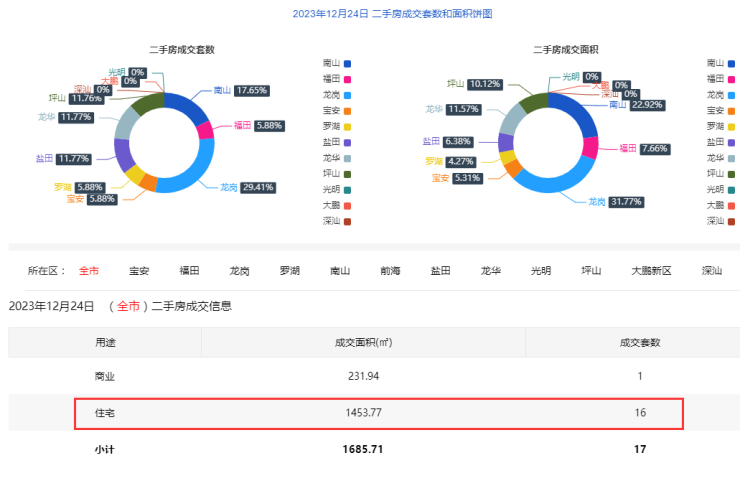Toggle 南山 legend in 二手房成交套数 chart
This screenshot has width=740, height=486.
[337, 63]
